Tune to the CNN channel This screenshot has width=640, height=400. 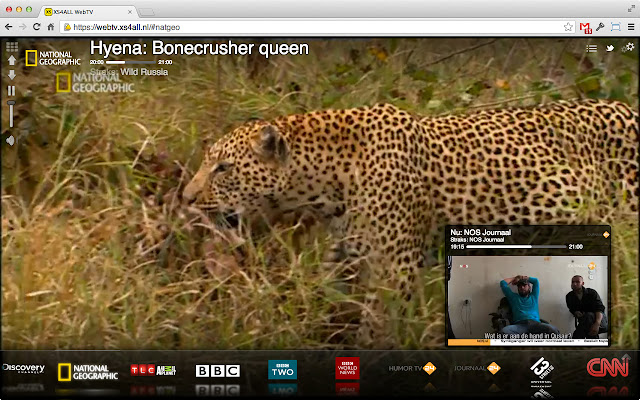(607, 369)
